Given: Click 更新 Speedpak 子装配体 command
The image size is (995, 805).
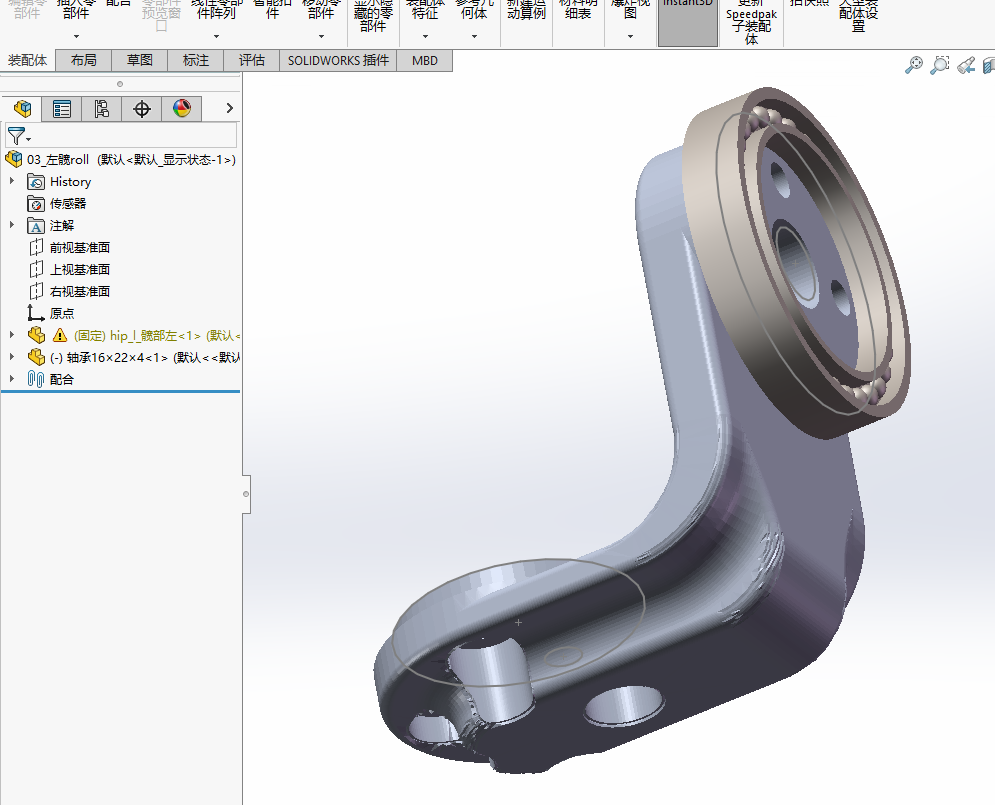Looking at the screenshot, I should 751,22.
